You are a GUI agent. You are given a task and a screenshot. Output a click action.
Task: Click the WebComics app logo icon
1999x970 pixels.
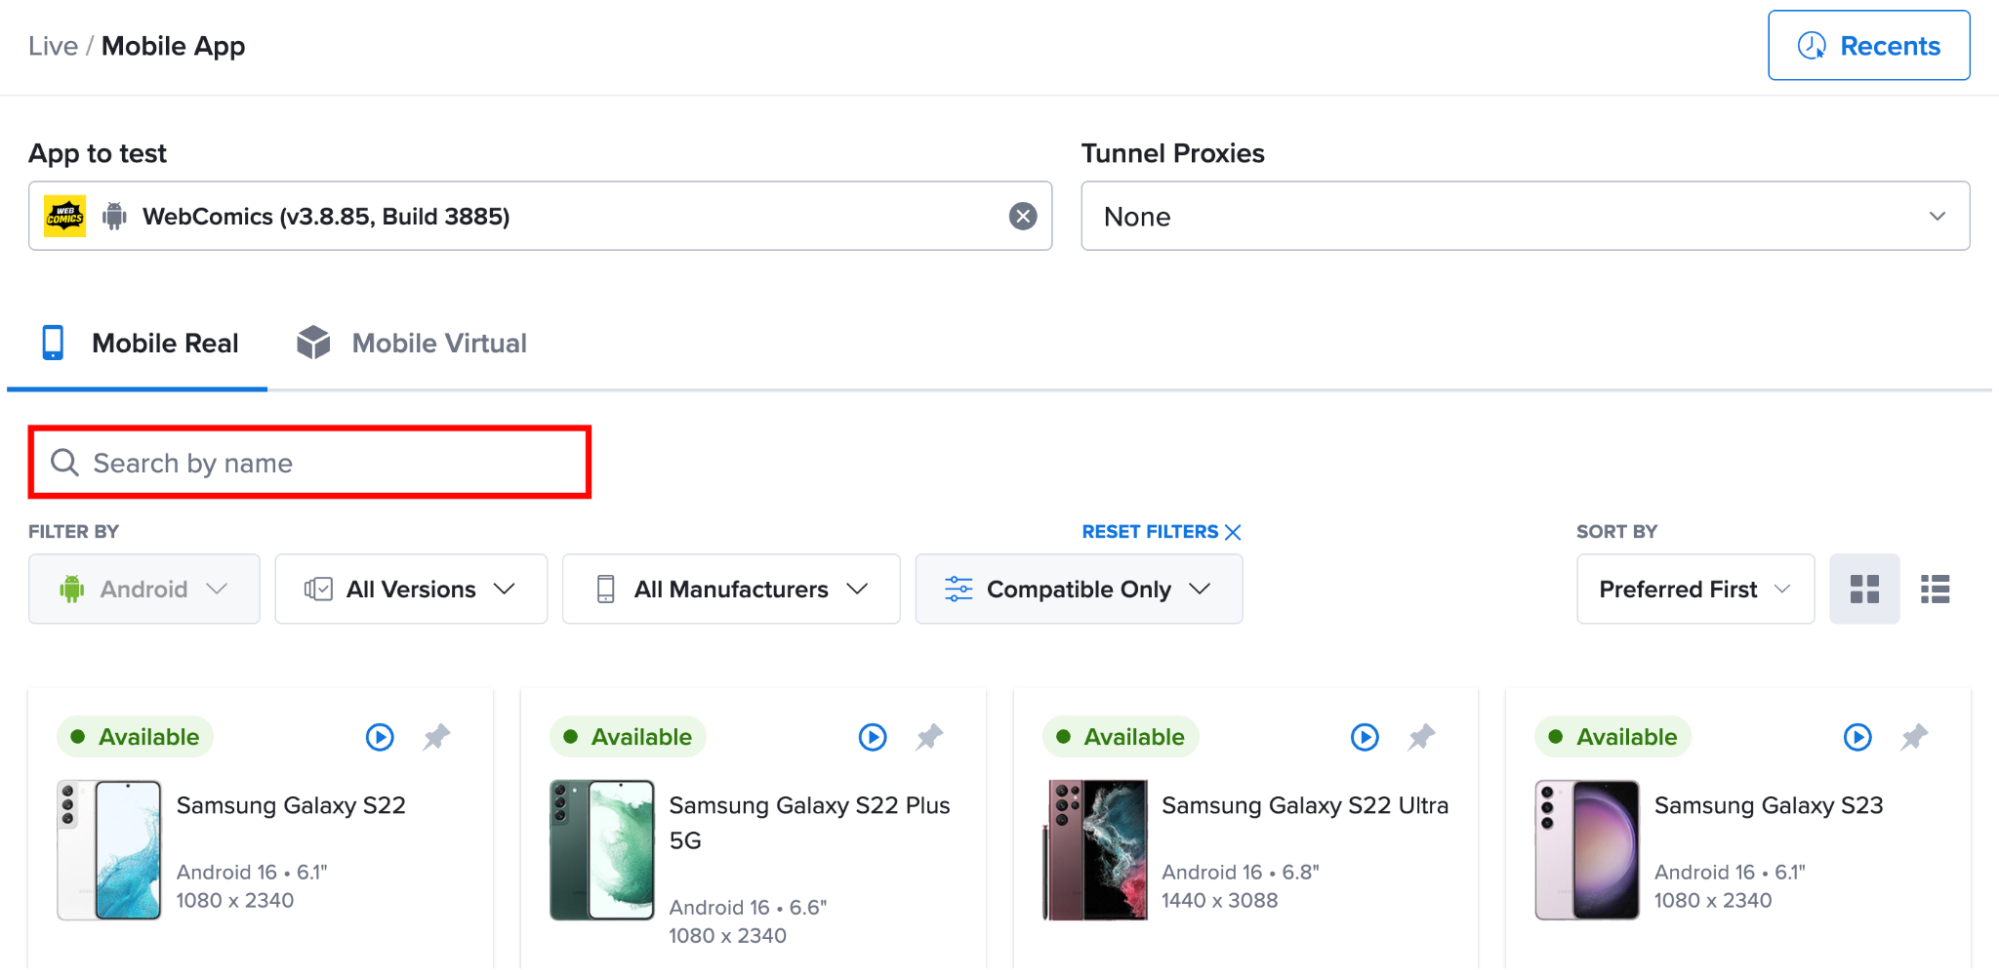65,216
